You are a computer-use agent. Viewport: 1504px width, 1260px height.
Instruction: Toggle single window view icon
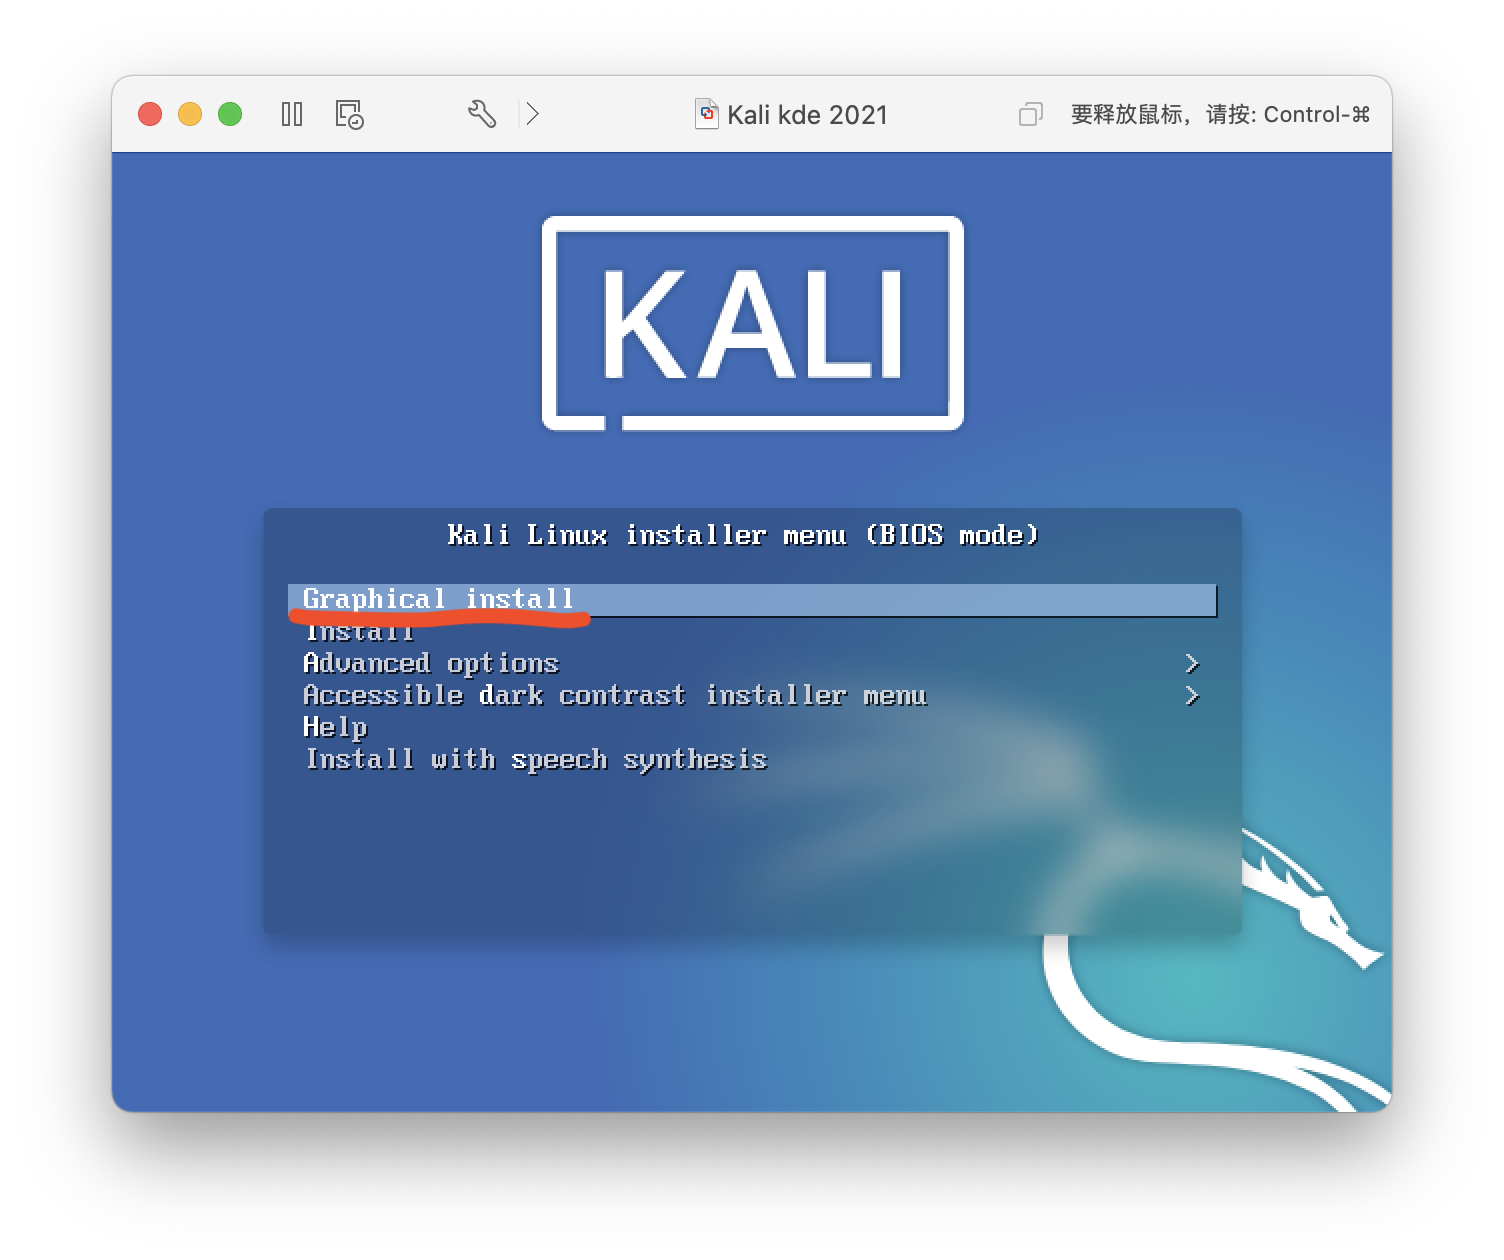pyautogui.click(x=1031, y=114)
